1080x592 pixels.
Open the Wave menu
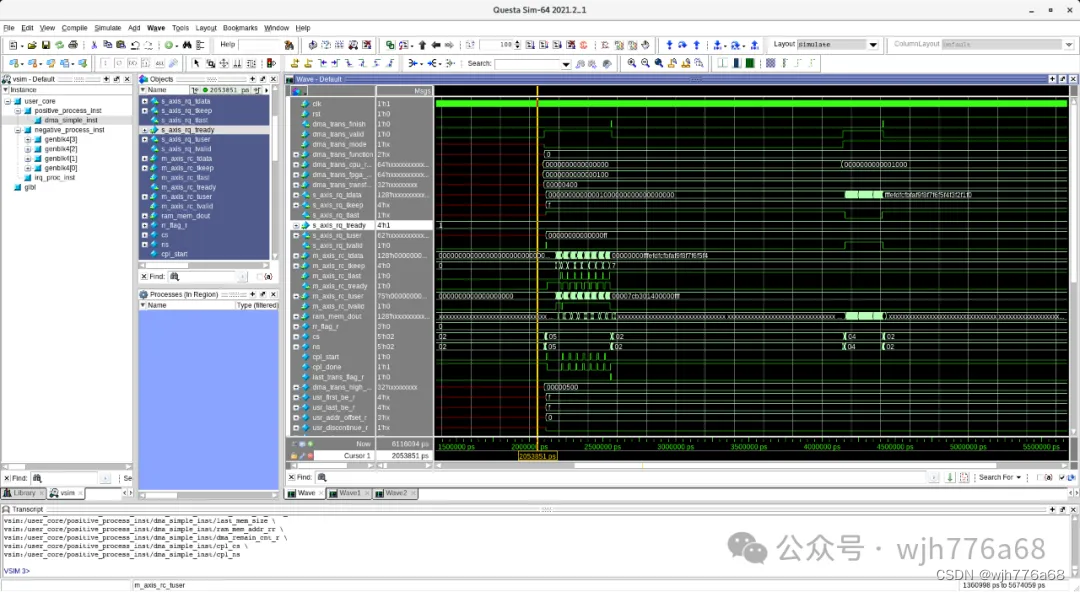156,28
